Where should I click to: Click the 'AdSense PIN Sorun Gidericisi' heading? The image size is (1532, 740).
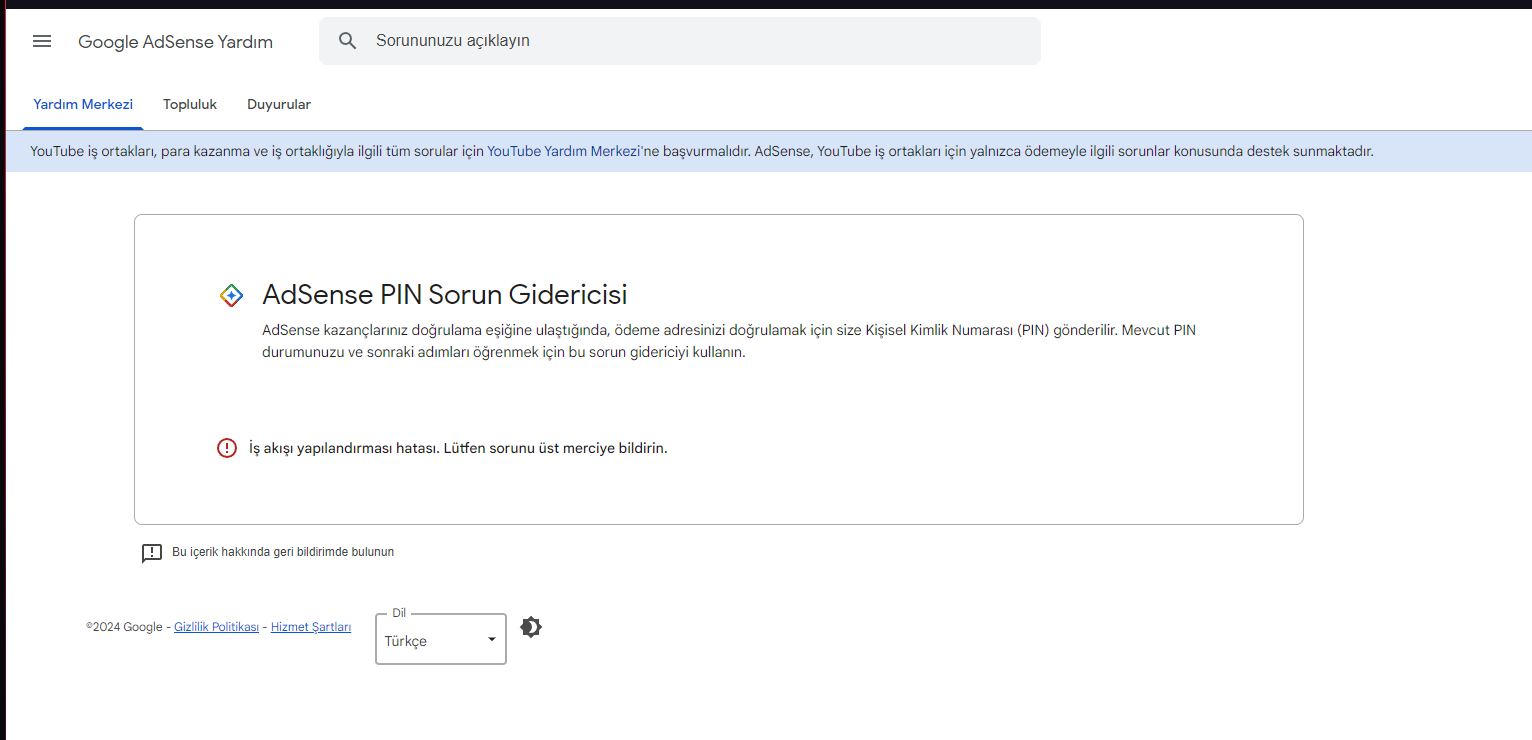pyautogui.click(x=445, y=295)
